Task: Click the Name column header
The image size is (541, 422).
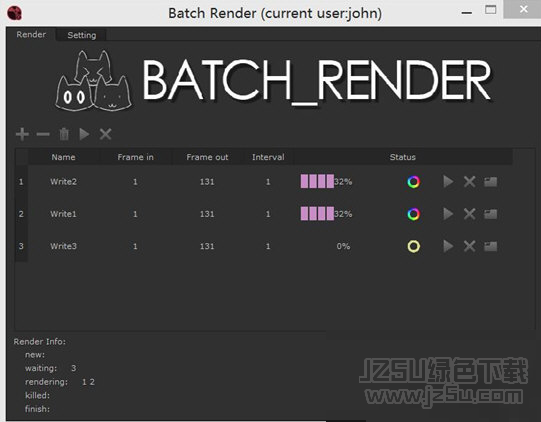Action: (63, 157)
